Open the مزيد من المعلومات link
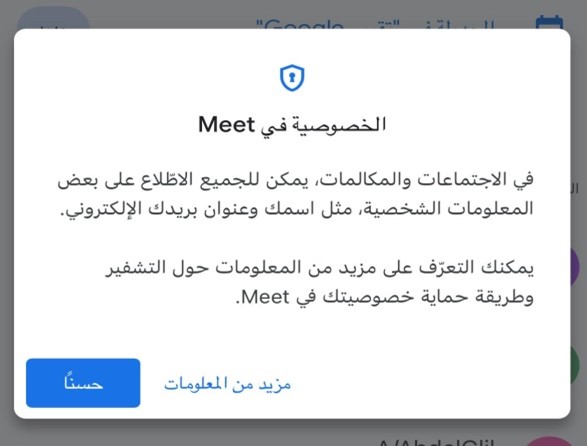The height and width of the screenshot is (446, 587). click(x=227, y=384)
